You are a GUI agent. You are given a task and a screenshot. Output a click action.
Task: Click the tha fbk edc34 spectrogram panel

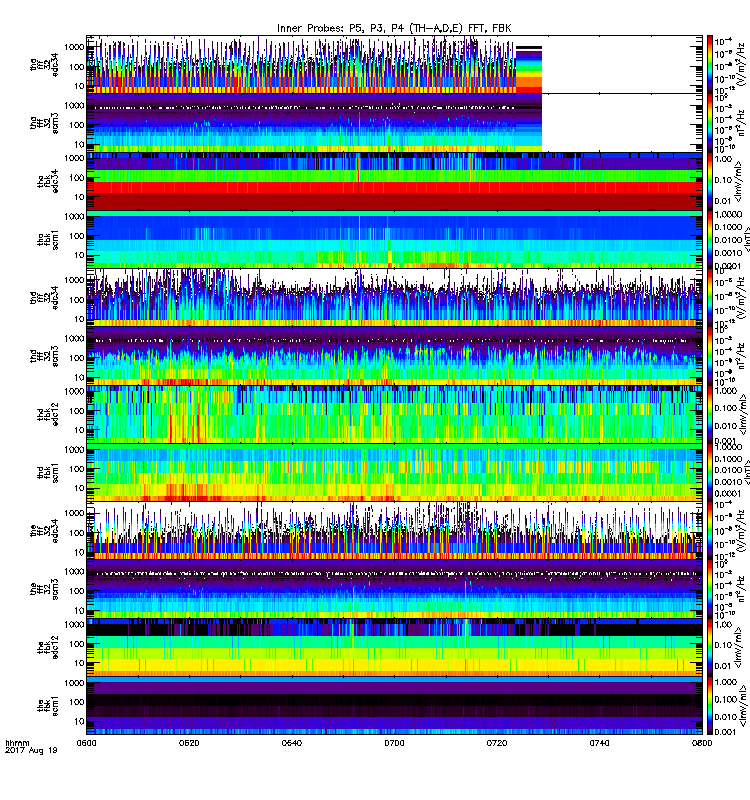394,181
